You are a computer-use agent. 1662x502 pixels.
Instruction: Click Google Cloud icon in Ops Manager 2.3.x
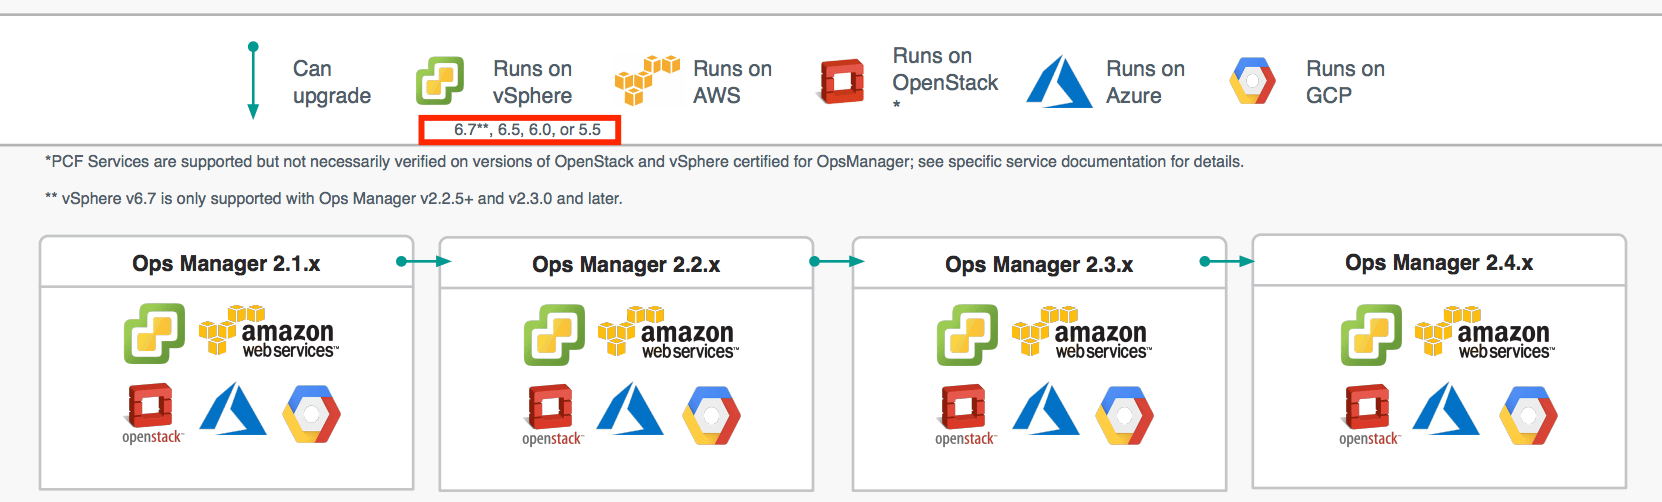click(x=1124, y=414)
